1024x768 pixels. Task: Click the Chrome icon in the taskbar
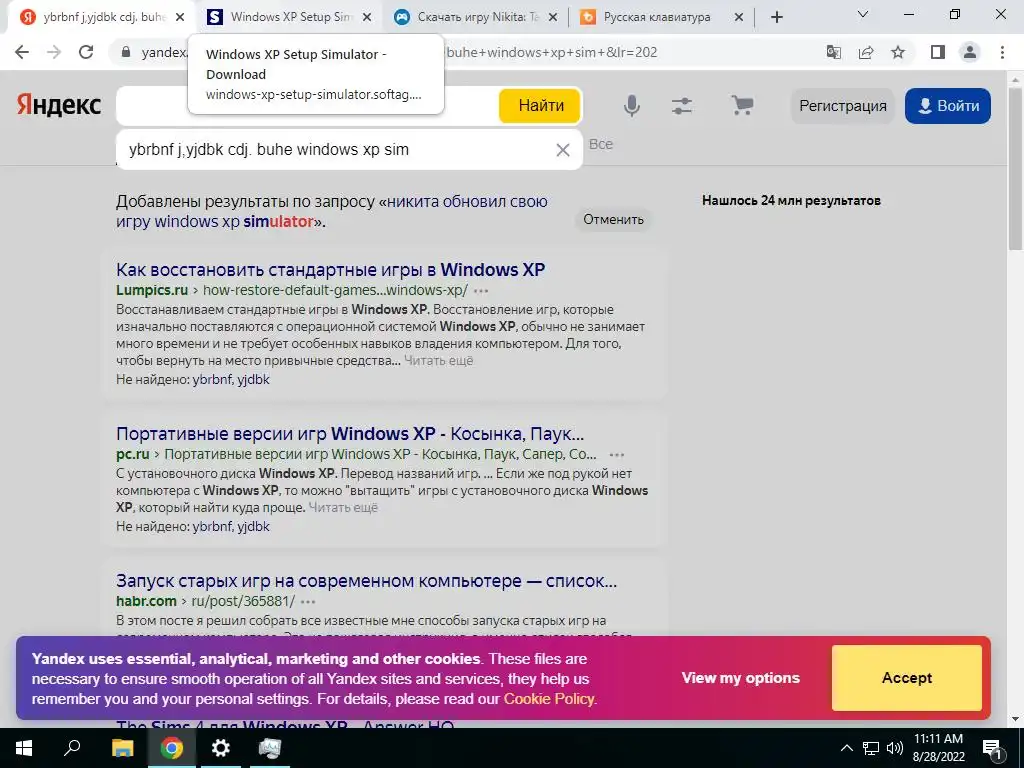coord(172,748)
